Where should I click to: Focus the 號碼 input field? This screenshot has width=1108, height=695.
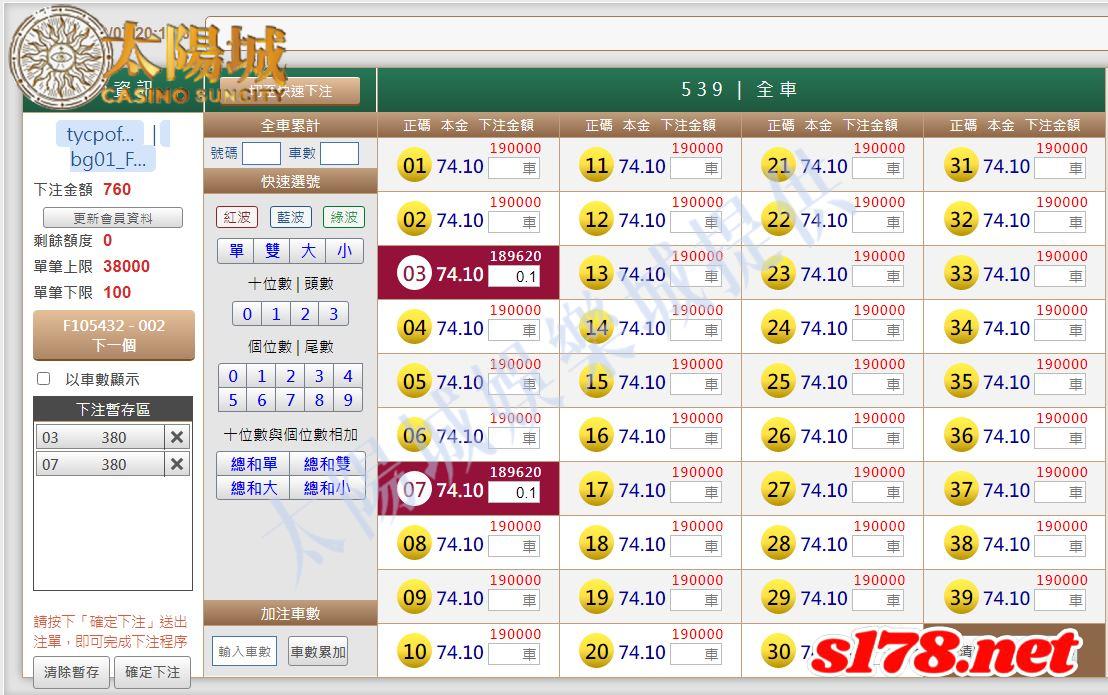coord(261,153)
